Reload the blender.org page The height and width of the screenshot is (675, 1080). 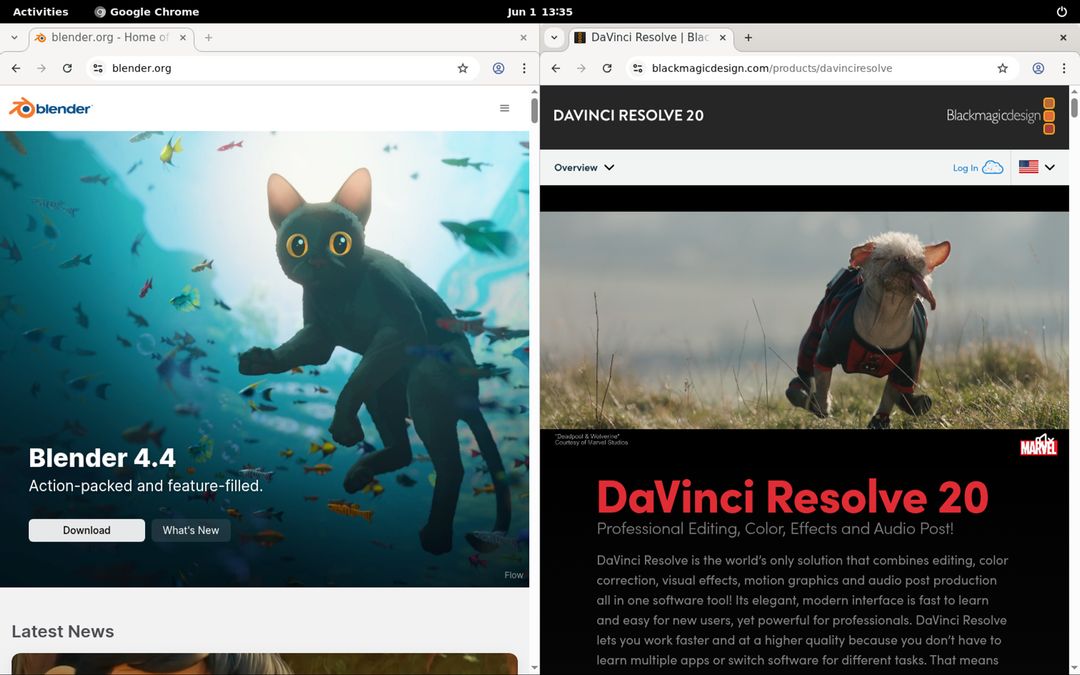(67, 68)
